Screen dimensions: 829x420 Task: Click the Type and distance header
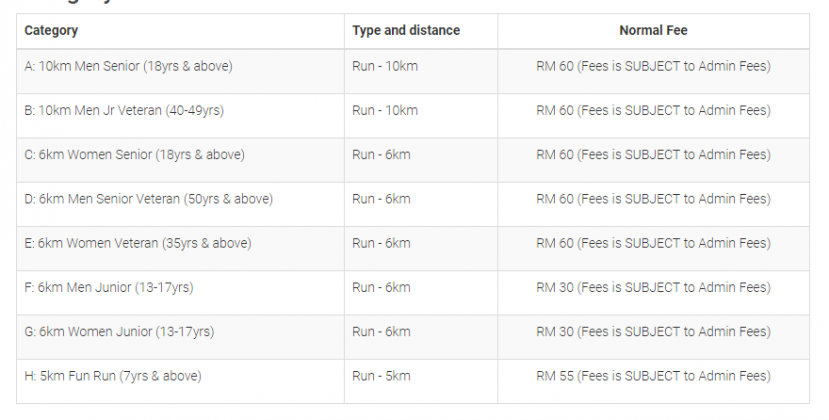click(x=406, y=31)
